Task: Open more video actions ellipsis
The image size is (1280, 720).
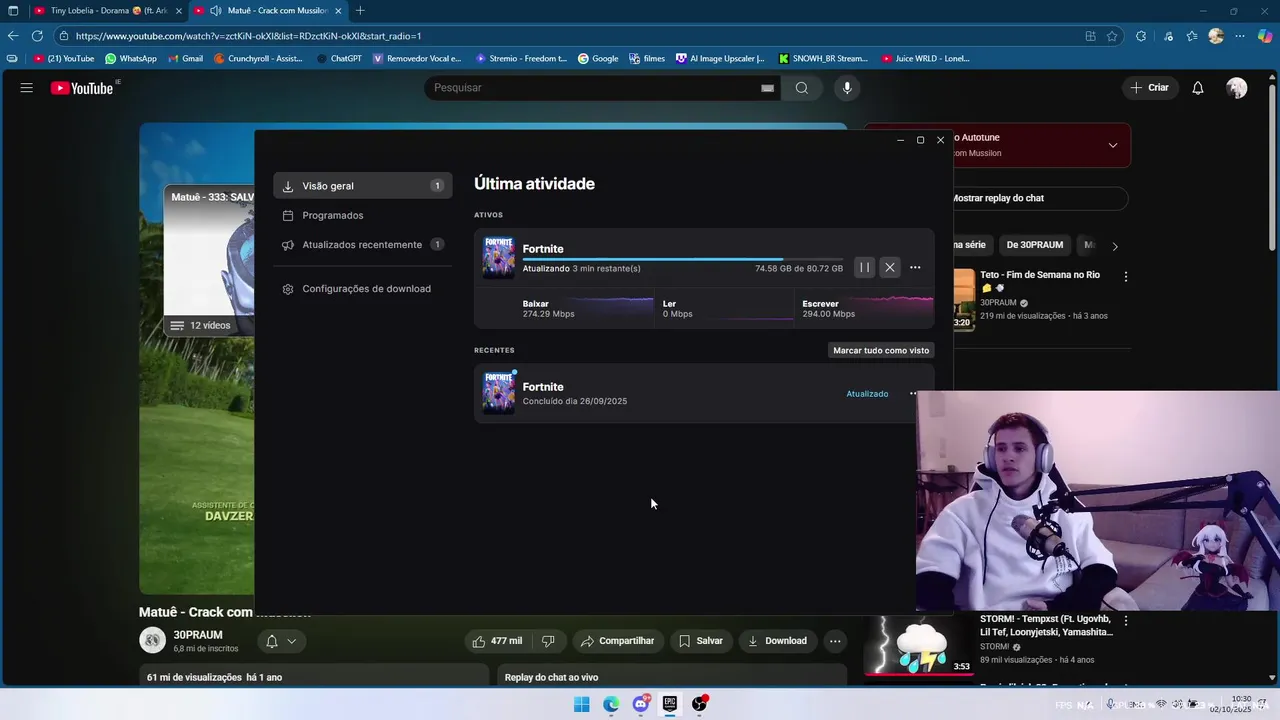Action: pos(835,641)
